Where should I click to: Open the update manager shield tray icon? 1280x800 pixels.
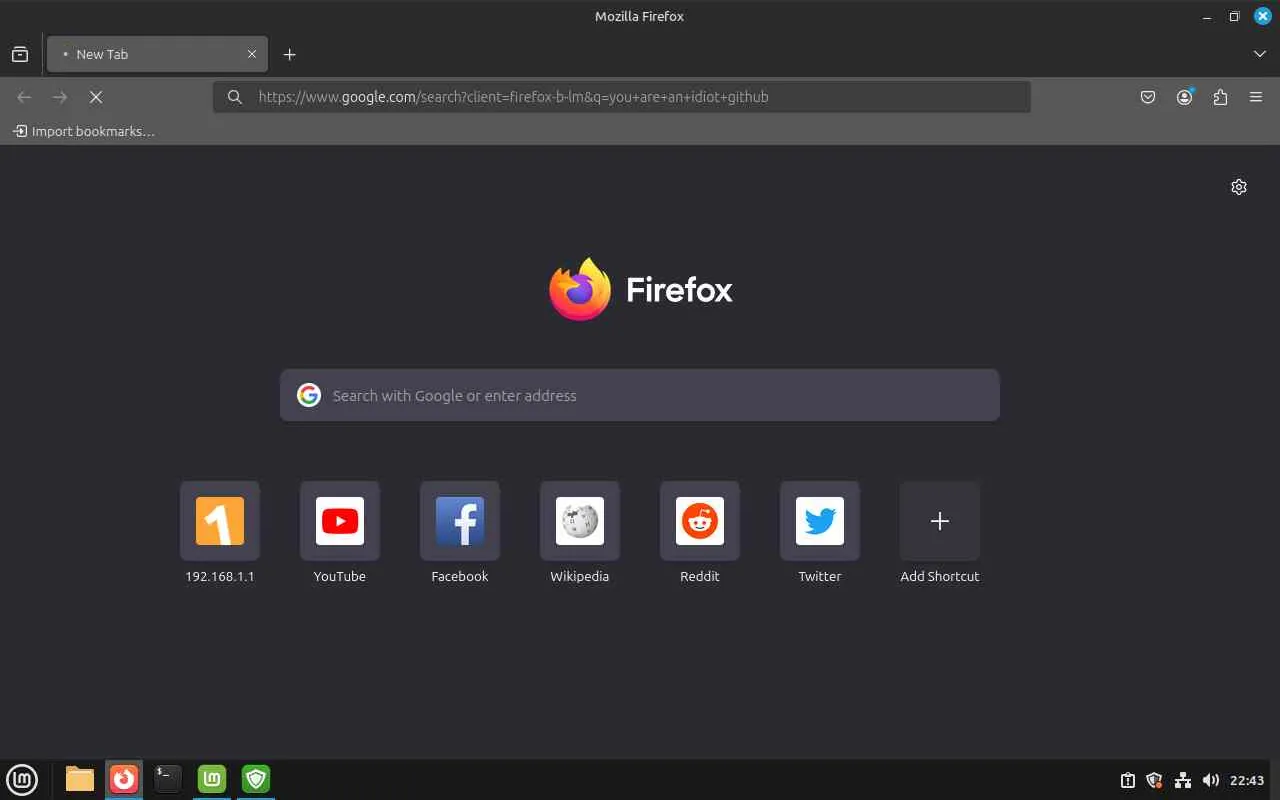coord(1154,780)
